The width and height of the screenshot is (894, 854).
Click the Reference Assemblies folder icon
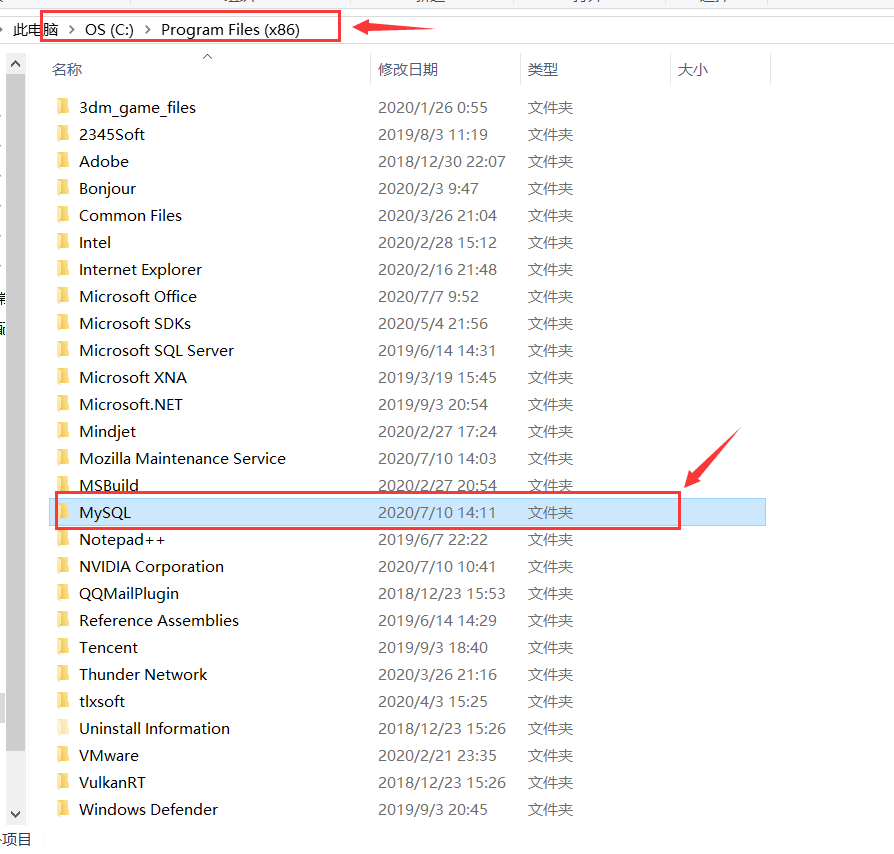(x=63, y=619)
